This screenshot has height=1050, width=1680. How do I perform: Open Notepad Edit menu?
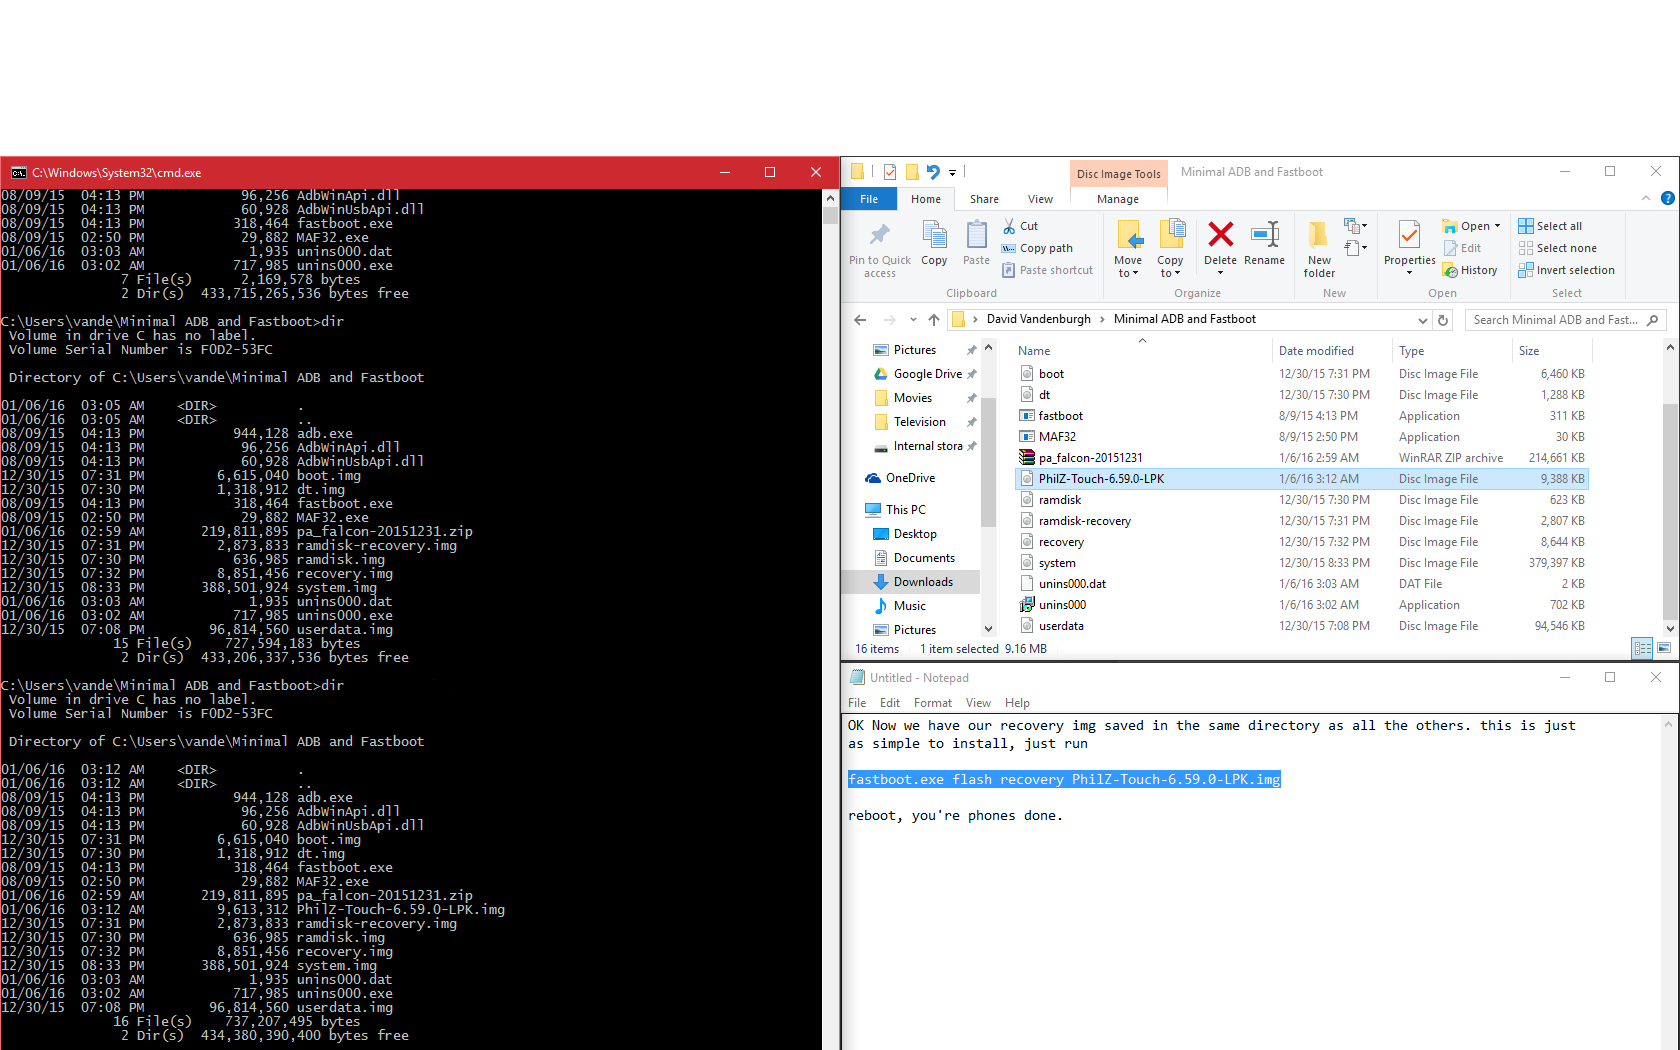[x=890, y=703]
